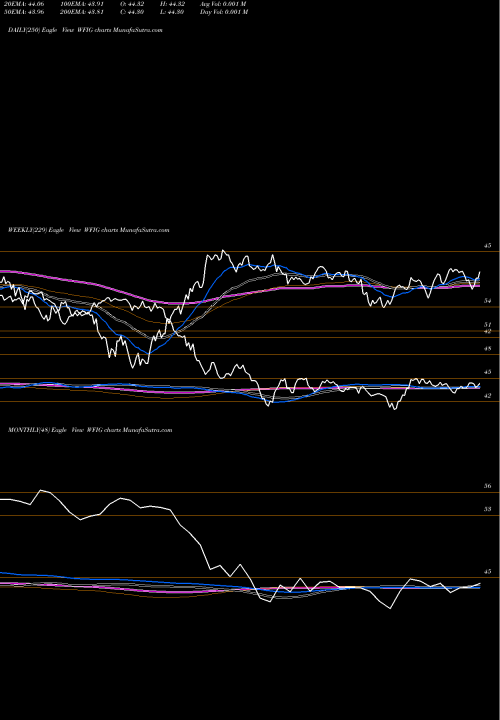Click the WEEKLY(229) Eagle View chart title

coord(89,230)
